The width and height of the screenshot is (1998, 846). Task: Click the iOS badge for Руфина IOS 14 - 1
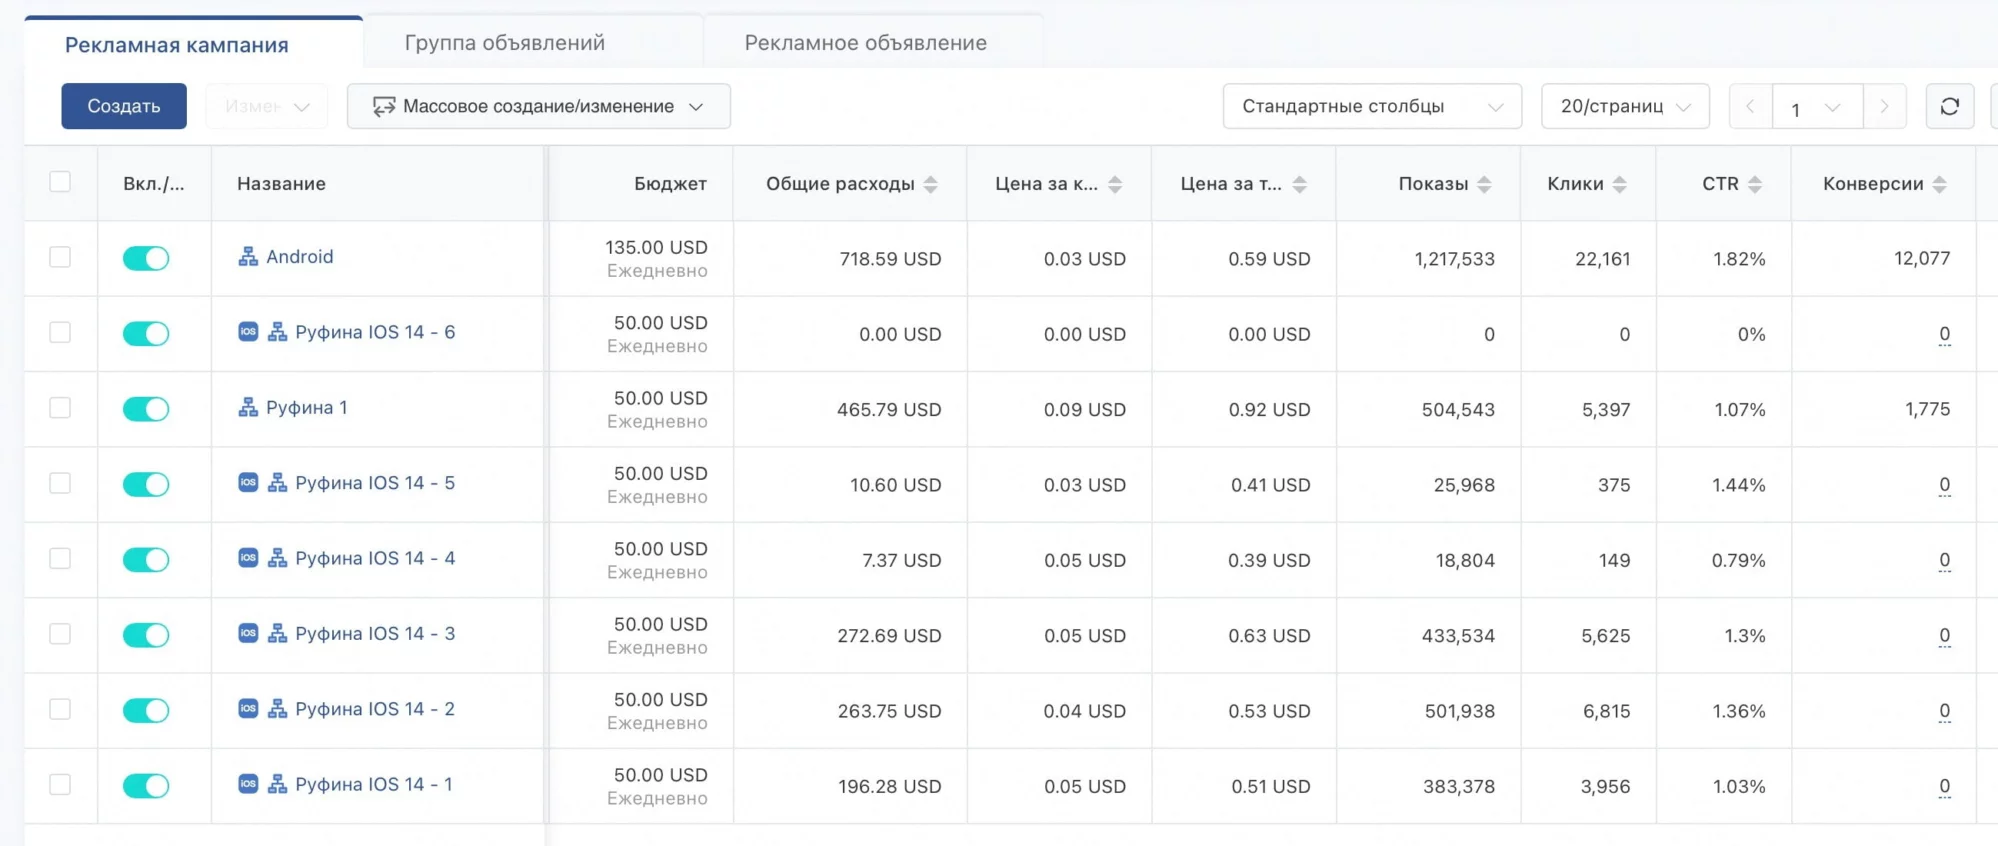(x=248, y=784)
